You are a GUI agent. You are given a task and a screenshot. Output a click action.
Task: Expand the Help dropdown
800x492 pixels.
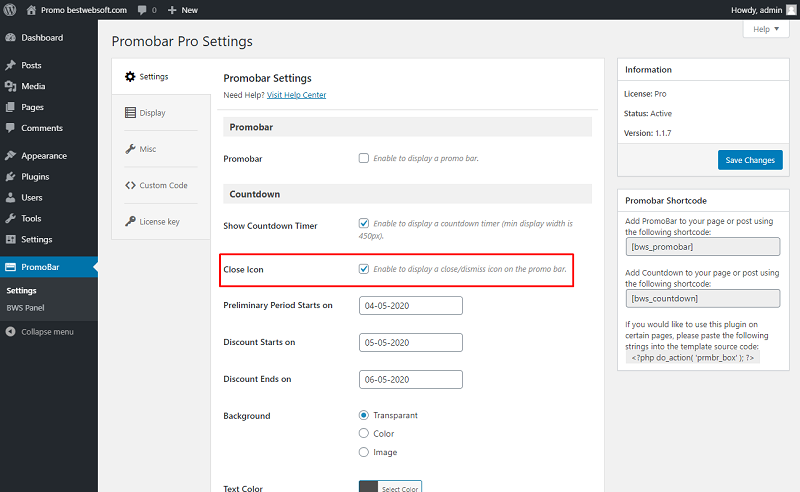pyautogui.click(x=766, y=29)
